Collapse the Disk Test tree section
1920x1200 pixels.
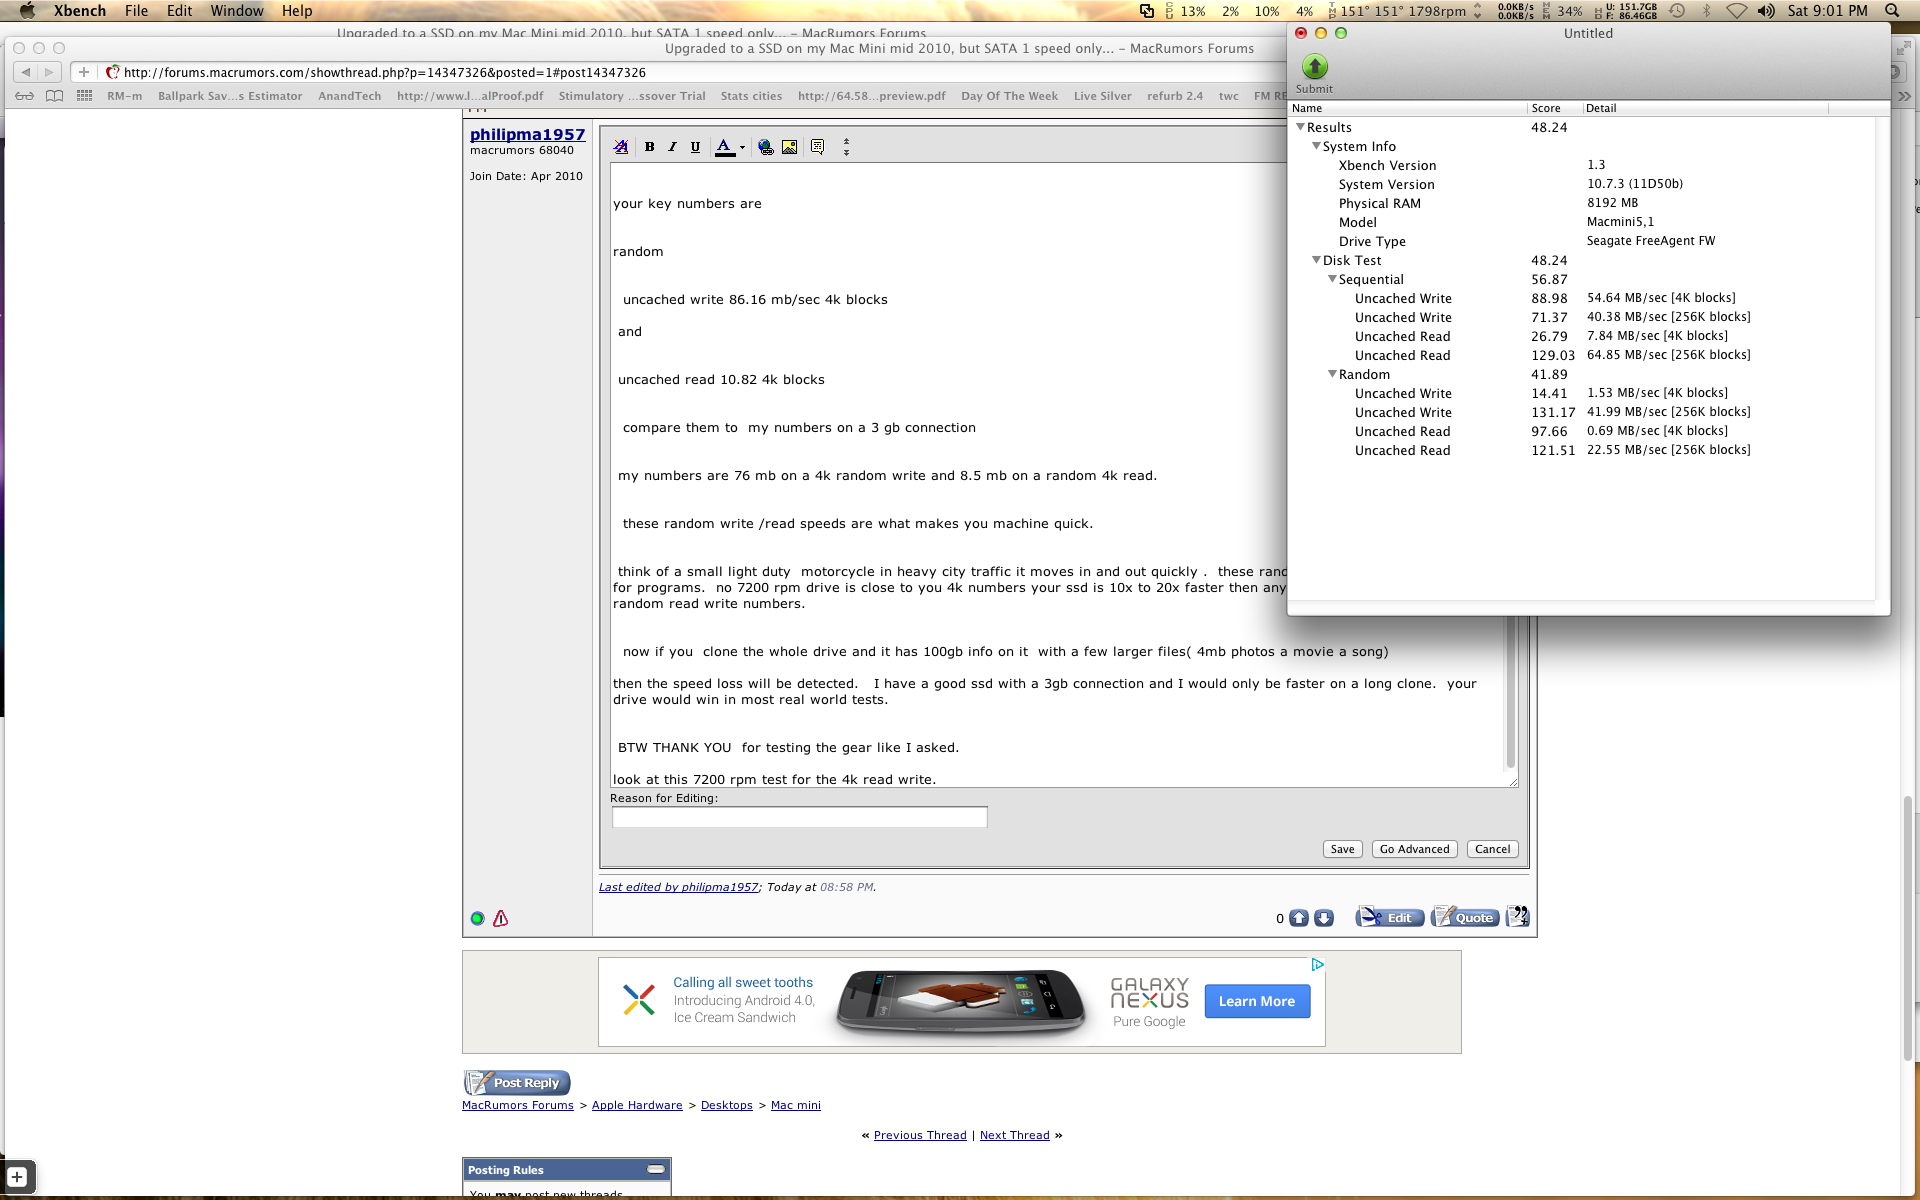pyautogui.click(x=1316, y=260)
